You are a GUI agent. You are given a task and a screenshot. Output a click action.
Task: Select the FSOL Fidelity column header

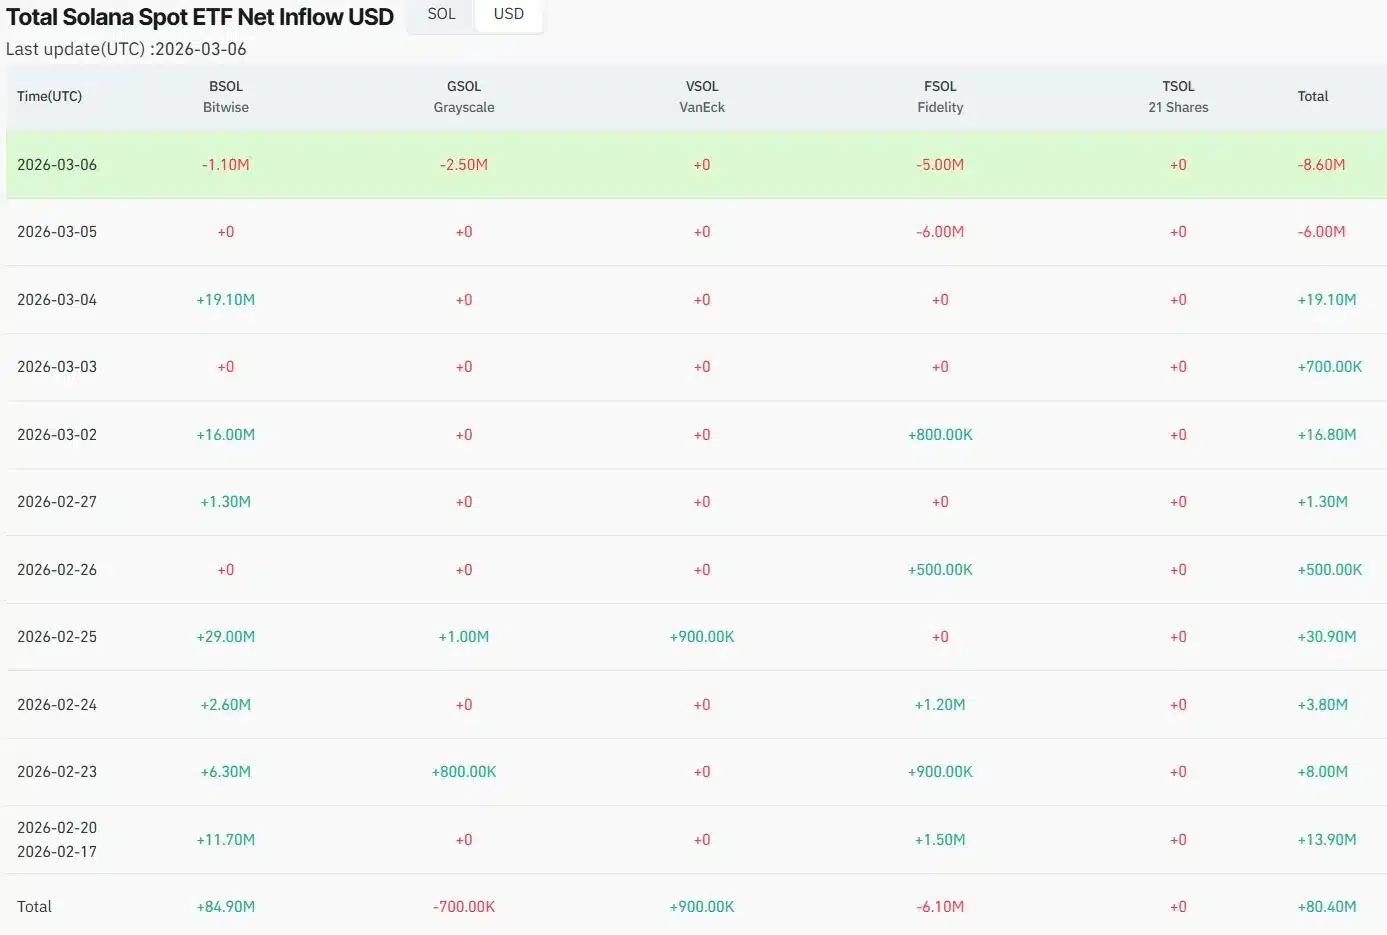[940, 97]
